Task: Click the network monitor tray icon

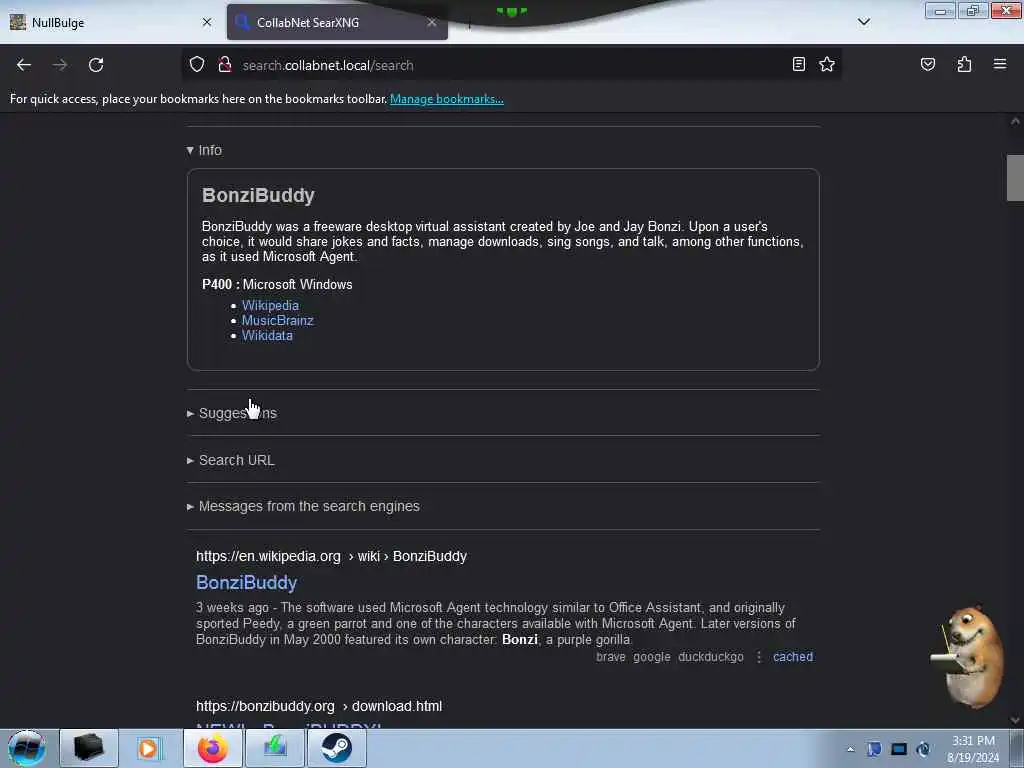Action: [x=899, y=748]
